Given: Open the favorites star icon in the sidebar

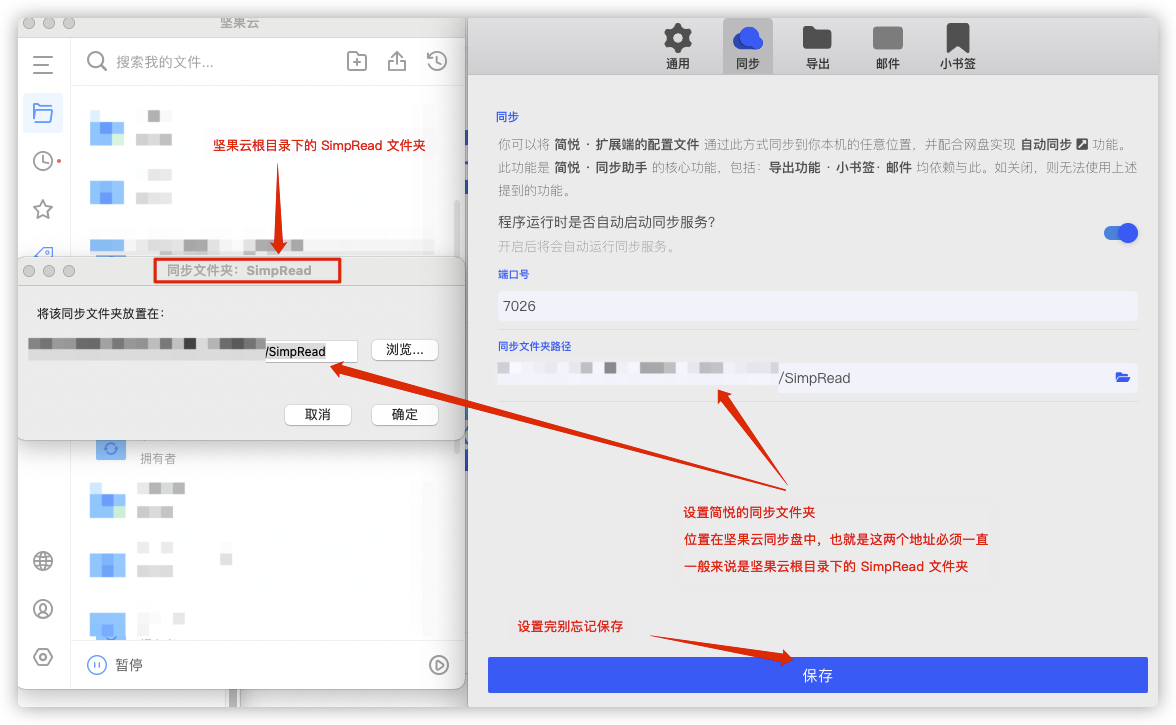Looking at the screenshot, I should pos(43,209).
